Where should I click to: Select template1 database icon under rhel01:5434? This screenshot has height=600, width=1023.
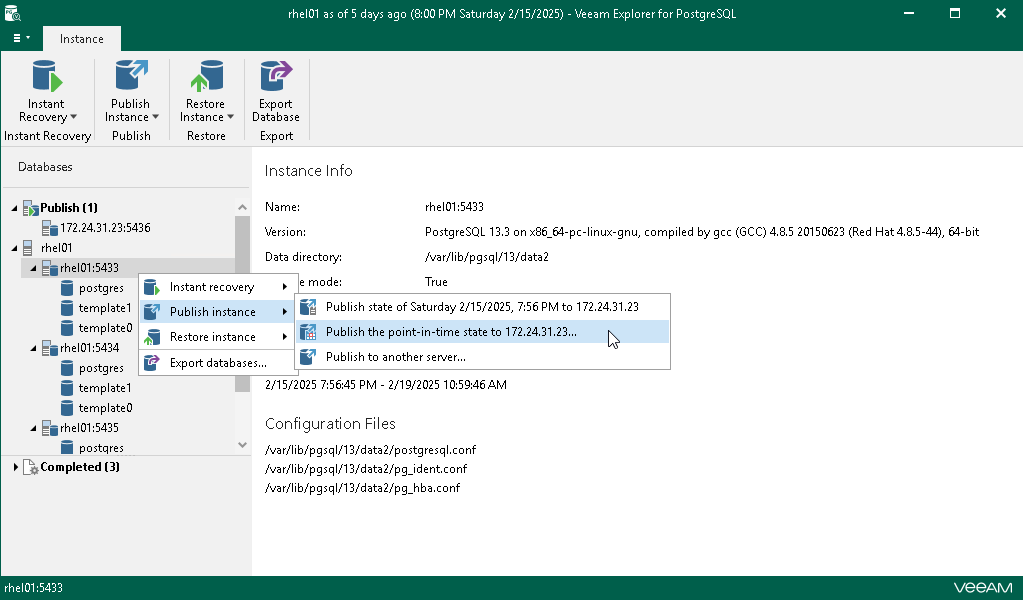coord(67,388)
